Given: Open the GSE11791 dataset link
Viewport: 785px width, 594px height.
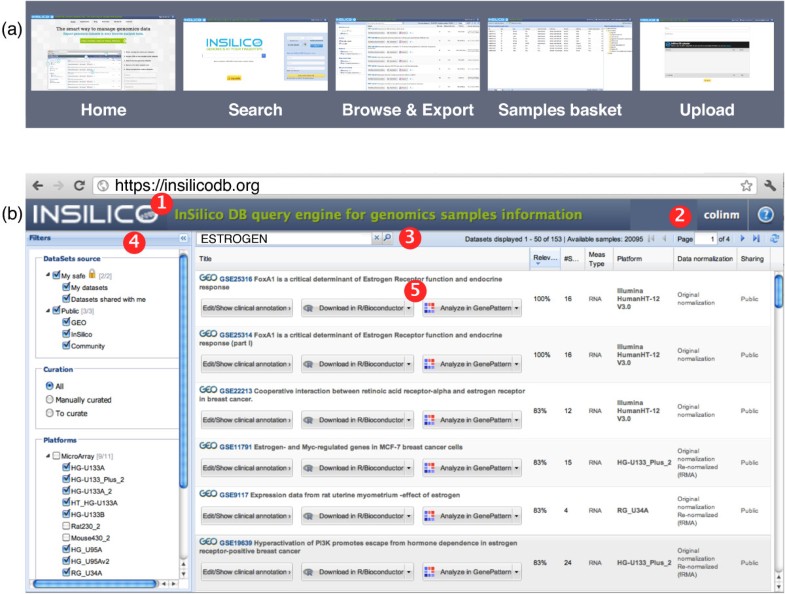Looking at the screenshot, I should pos(235,447).
